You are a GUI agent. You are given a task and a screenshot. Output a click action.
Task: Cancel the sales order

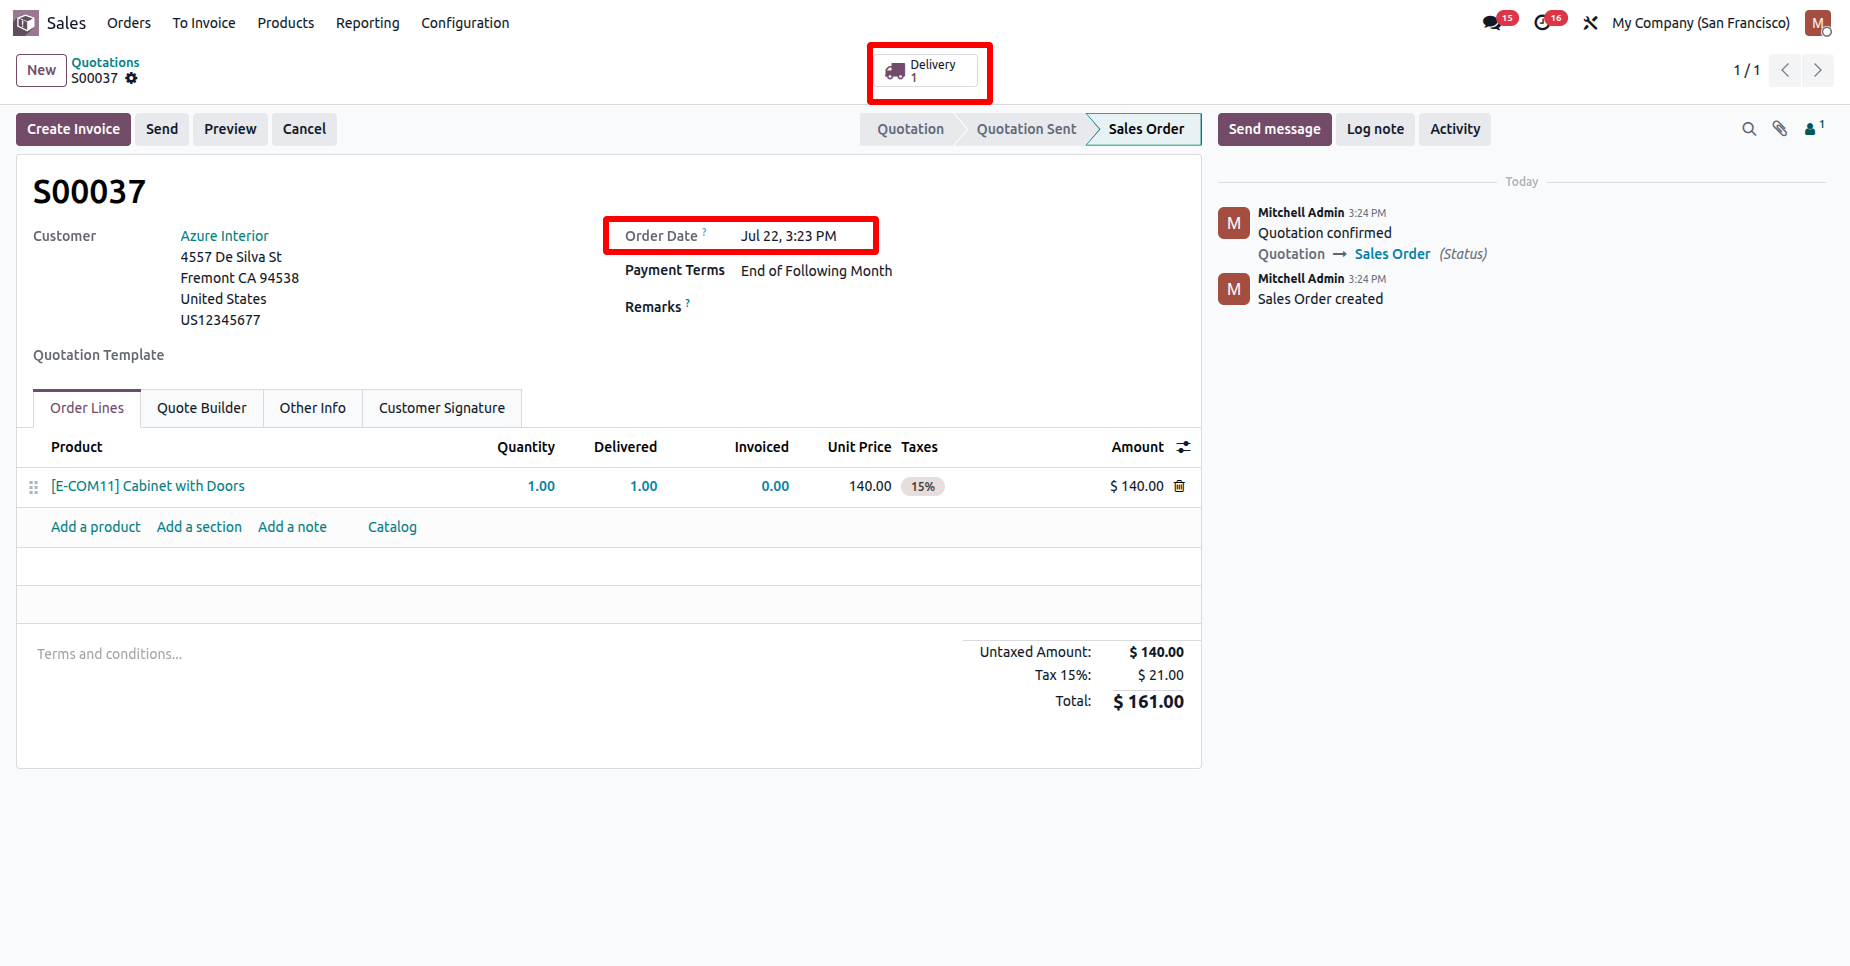pos(304,129)
